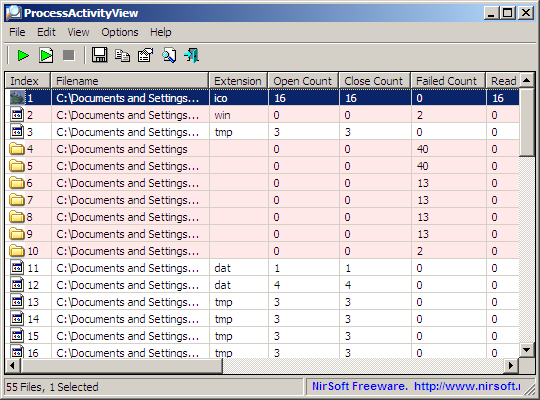
Task: Click the file icon of row 2
Action: tap(17, 115)
